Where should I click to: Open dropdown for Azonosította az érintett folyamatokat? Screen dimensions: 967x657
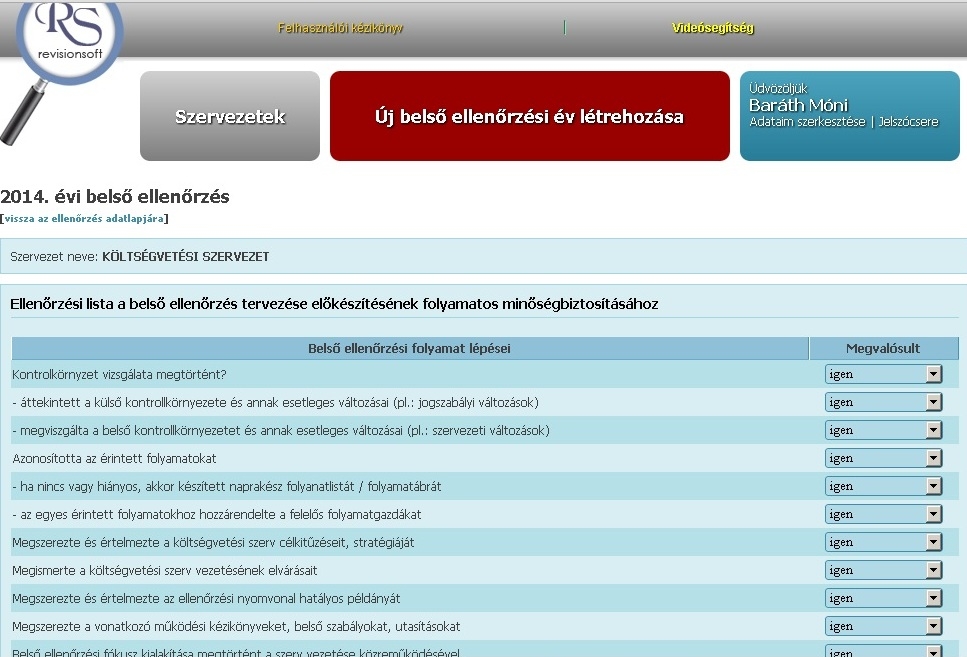[883, 458]
